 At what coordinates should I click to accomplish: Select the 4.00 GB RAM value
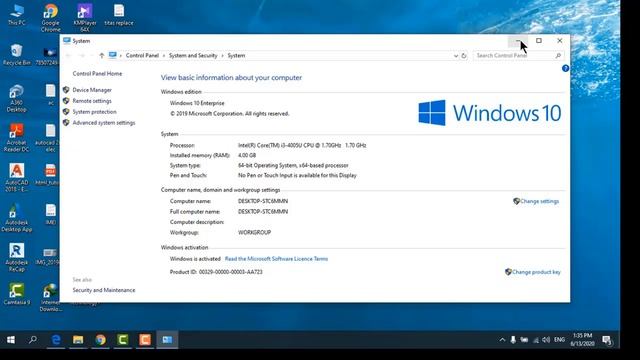[247, 156]
